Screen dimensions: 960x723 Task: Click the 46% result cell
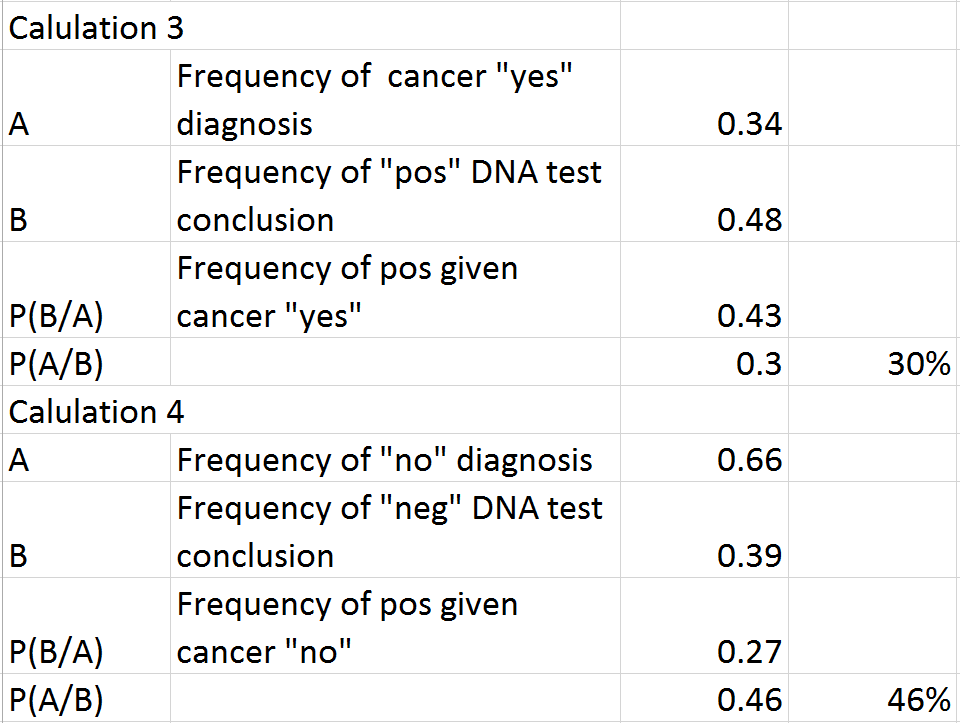coord(917,700)
